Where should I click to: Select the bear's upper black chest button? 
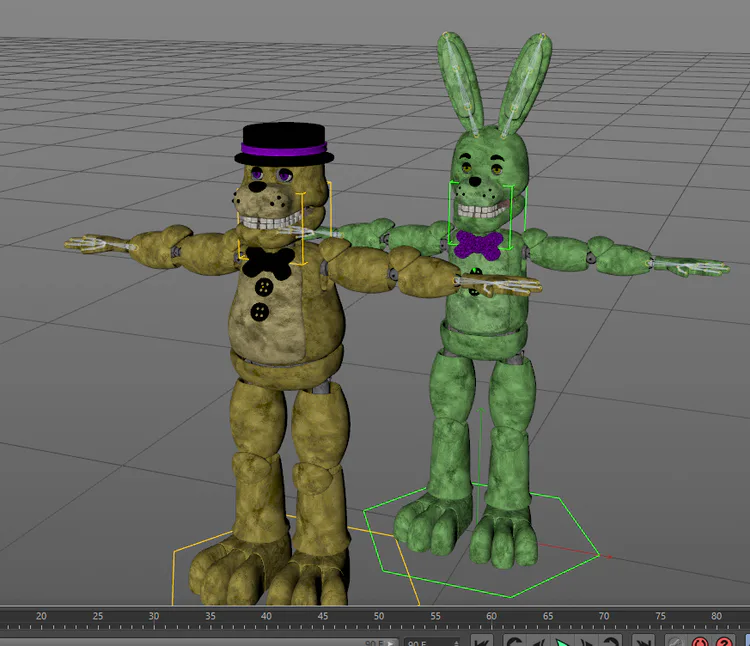[264, 287]
